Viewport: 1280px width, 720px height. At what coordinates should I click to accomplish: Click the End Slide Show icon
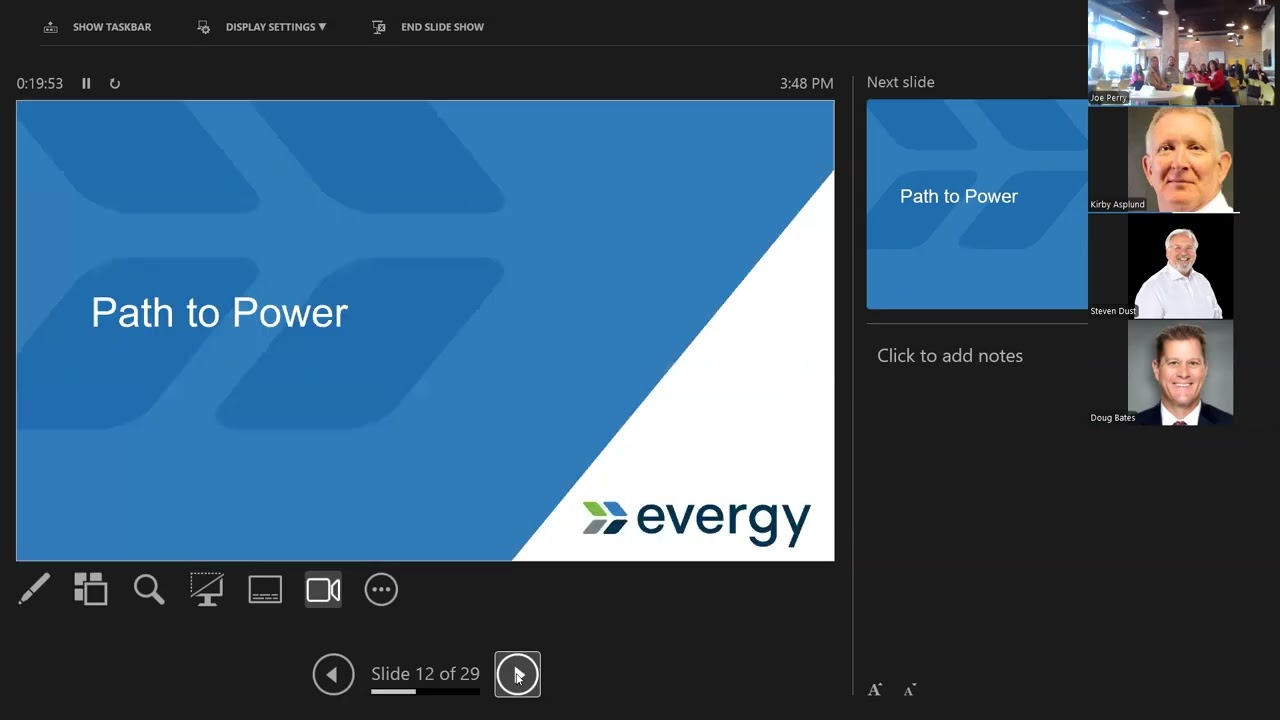click(379, 27)
